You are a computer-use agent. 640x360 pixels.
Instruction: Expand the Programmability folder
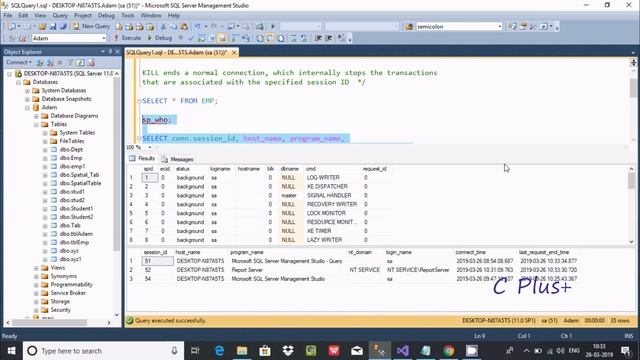[36, 284]
